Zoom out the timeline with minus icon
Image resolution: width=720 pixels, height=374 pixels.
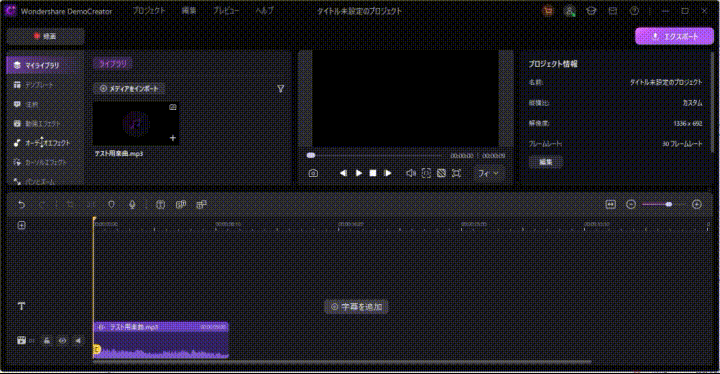click(x=631, y=204)
